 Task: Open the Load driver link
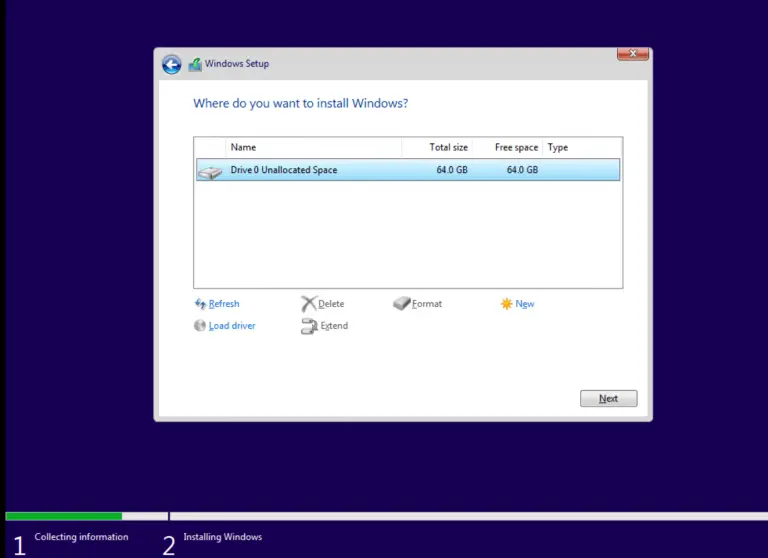[232, 326]
